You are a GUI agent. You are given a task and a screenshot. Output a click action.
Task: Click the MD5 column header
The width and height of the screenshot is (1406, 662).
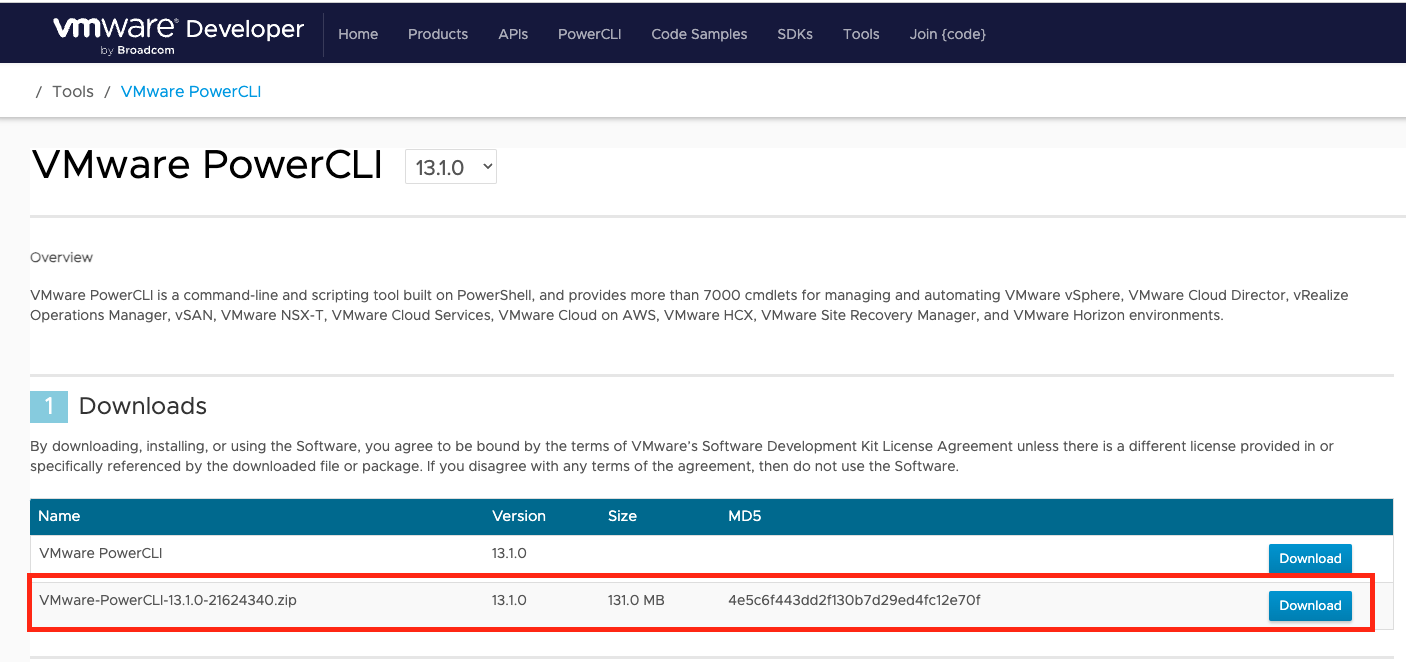(x=745, y=516)
